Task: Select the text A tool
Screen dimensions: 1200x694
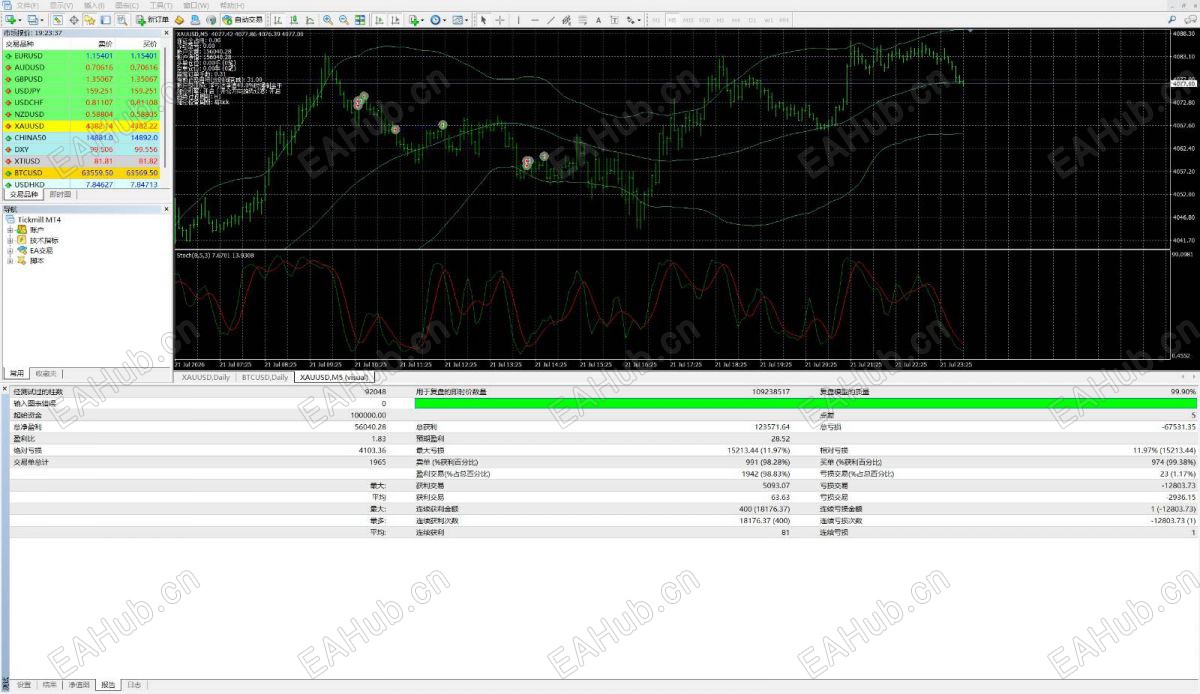Action: pos(598,20)
